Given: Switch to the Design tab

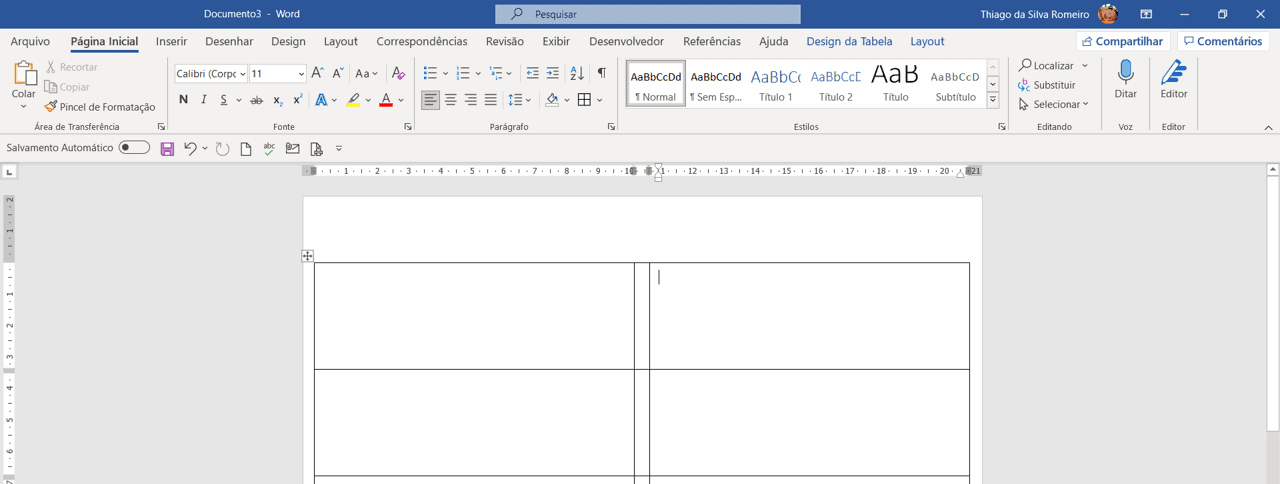Looking at the screenshot, I should click(288, 42).
